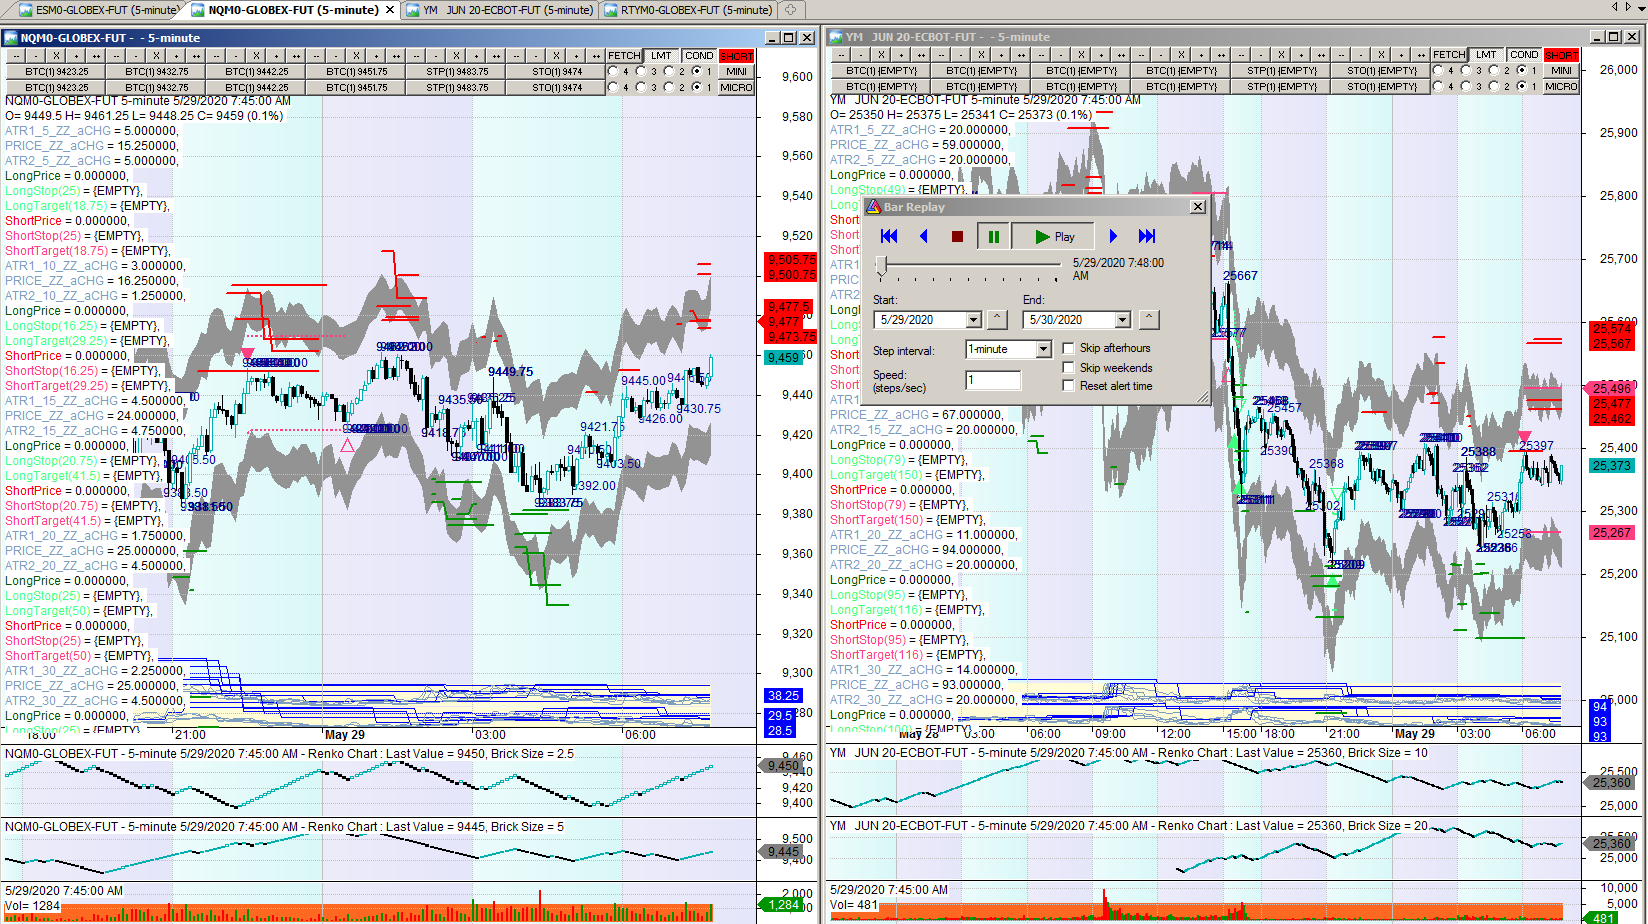Select radio option 3 in YM MICRO row
Image resolution: width=1648 pixels, height=924 pixels.
(x=1466, y=86)
